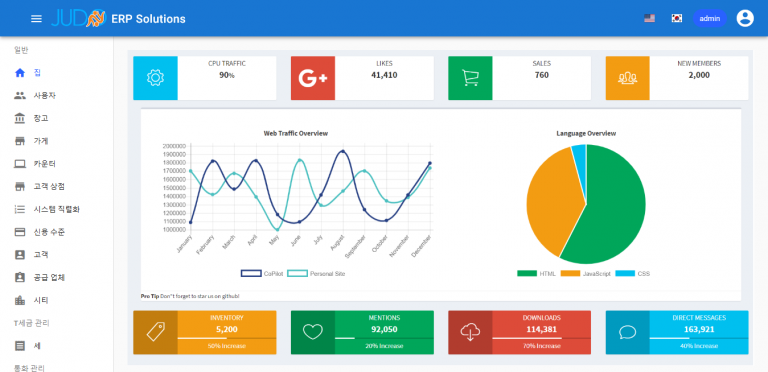Select the 시스템 직렬화 menu label

click(x=57, y=209)
